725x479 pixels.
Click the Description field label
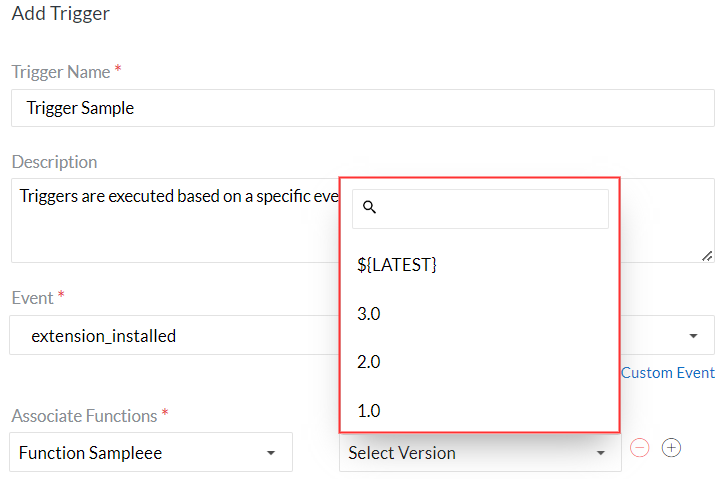pos(55,162)
